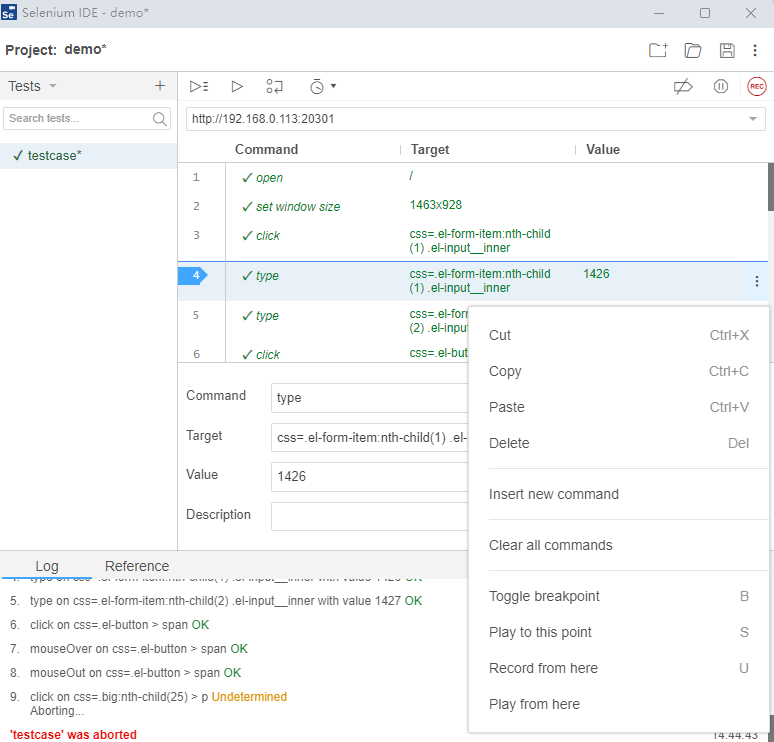The height and width of the screenshot is (742, 774).
Task: Open project more options menu
Action: coord(755,50)
